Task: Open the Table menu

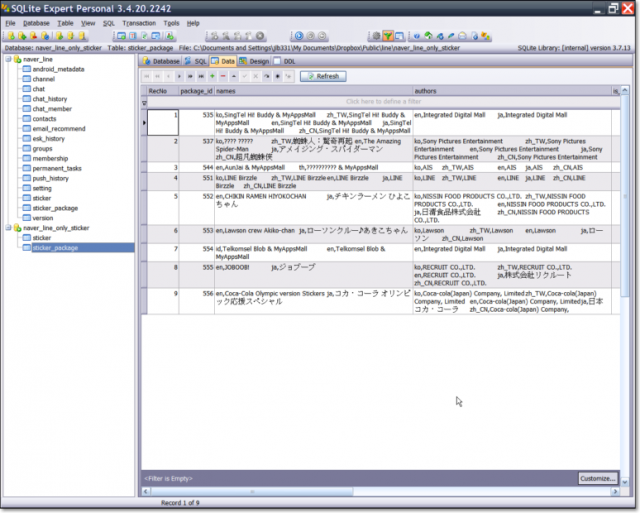Action: click(65, 23)
